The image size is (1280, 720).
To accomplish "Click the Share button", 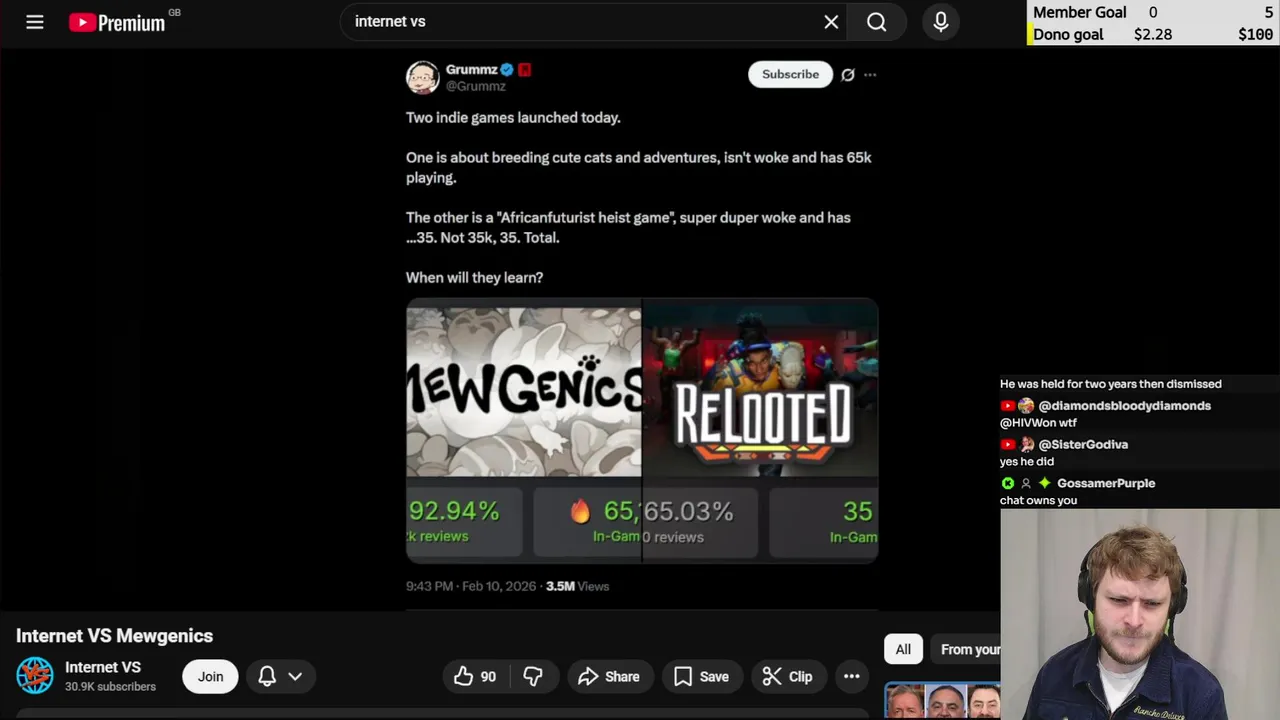I will click(x=609, y=676).
